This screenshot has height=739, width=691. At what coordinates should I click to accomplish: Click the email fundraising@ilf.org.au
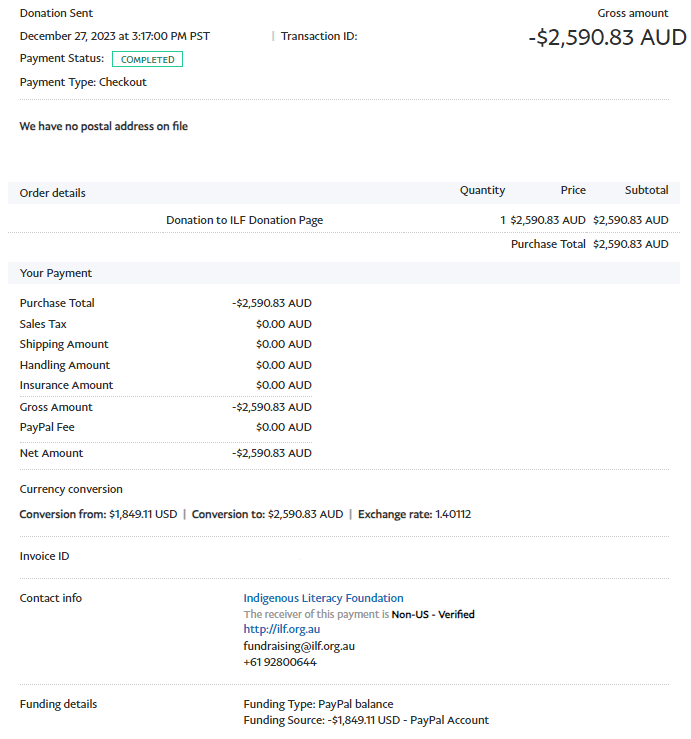point(299,646)
